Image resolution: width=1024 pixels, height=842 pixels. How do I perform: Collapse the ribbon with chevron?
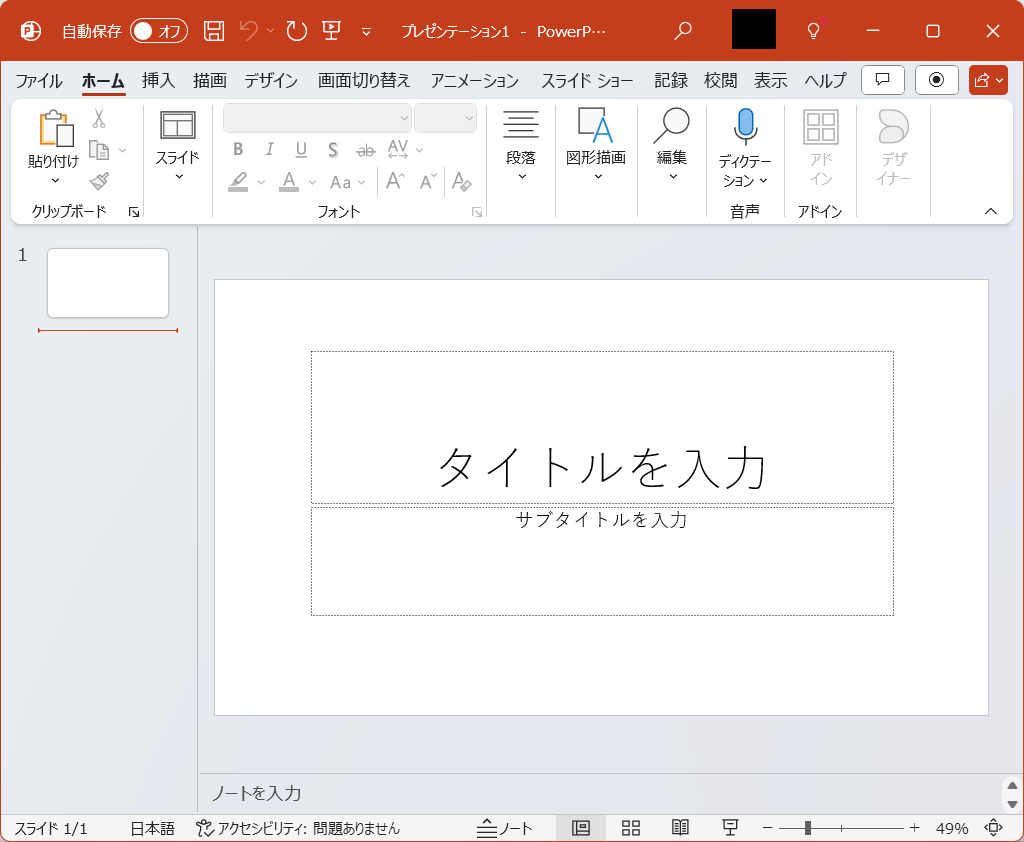tap(991, 211)
